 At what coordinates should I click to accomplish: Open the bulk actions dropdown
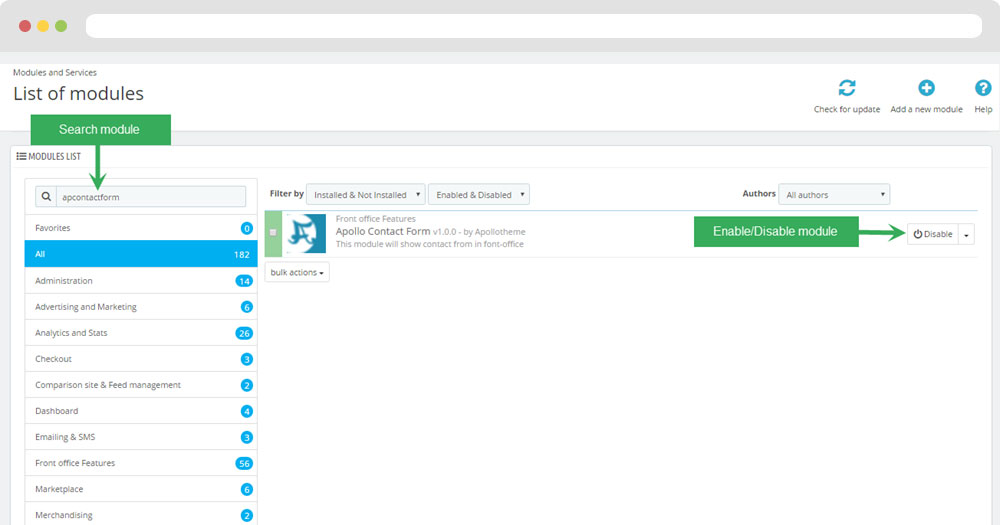297,272
